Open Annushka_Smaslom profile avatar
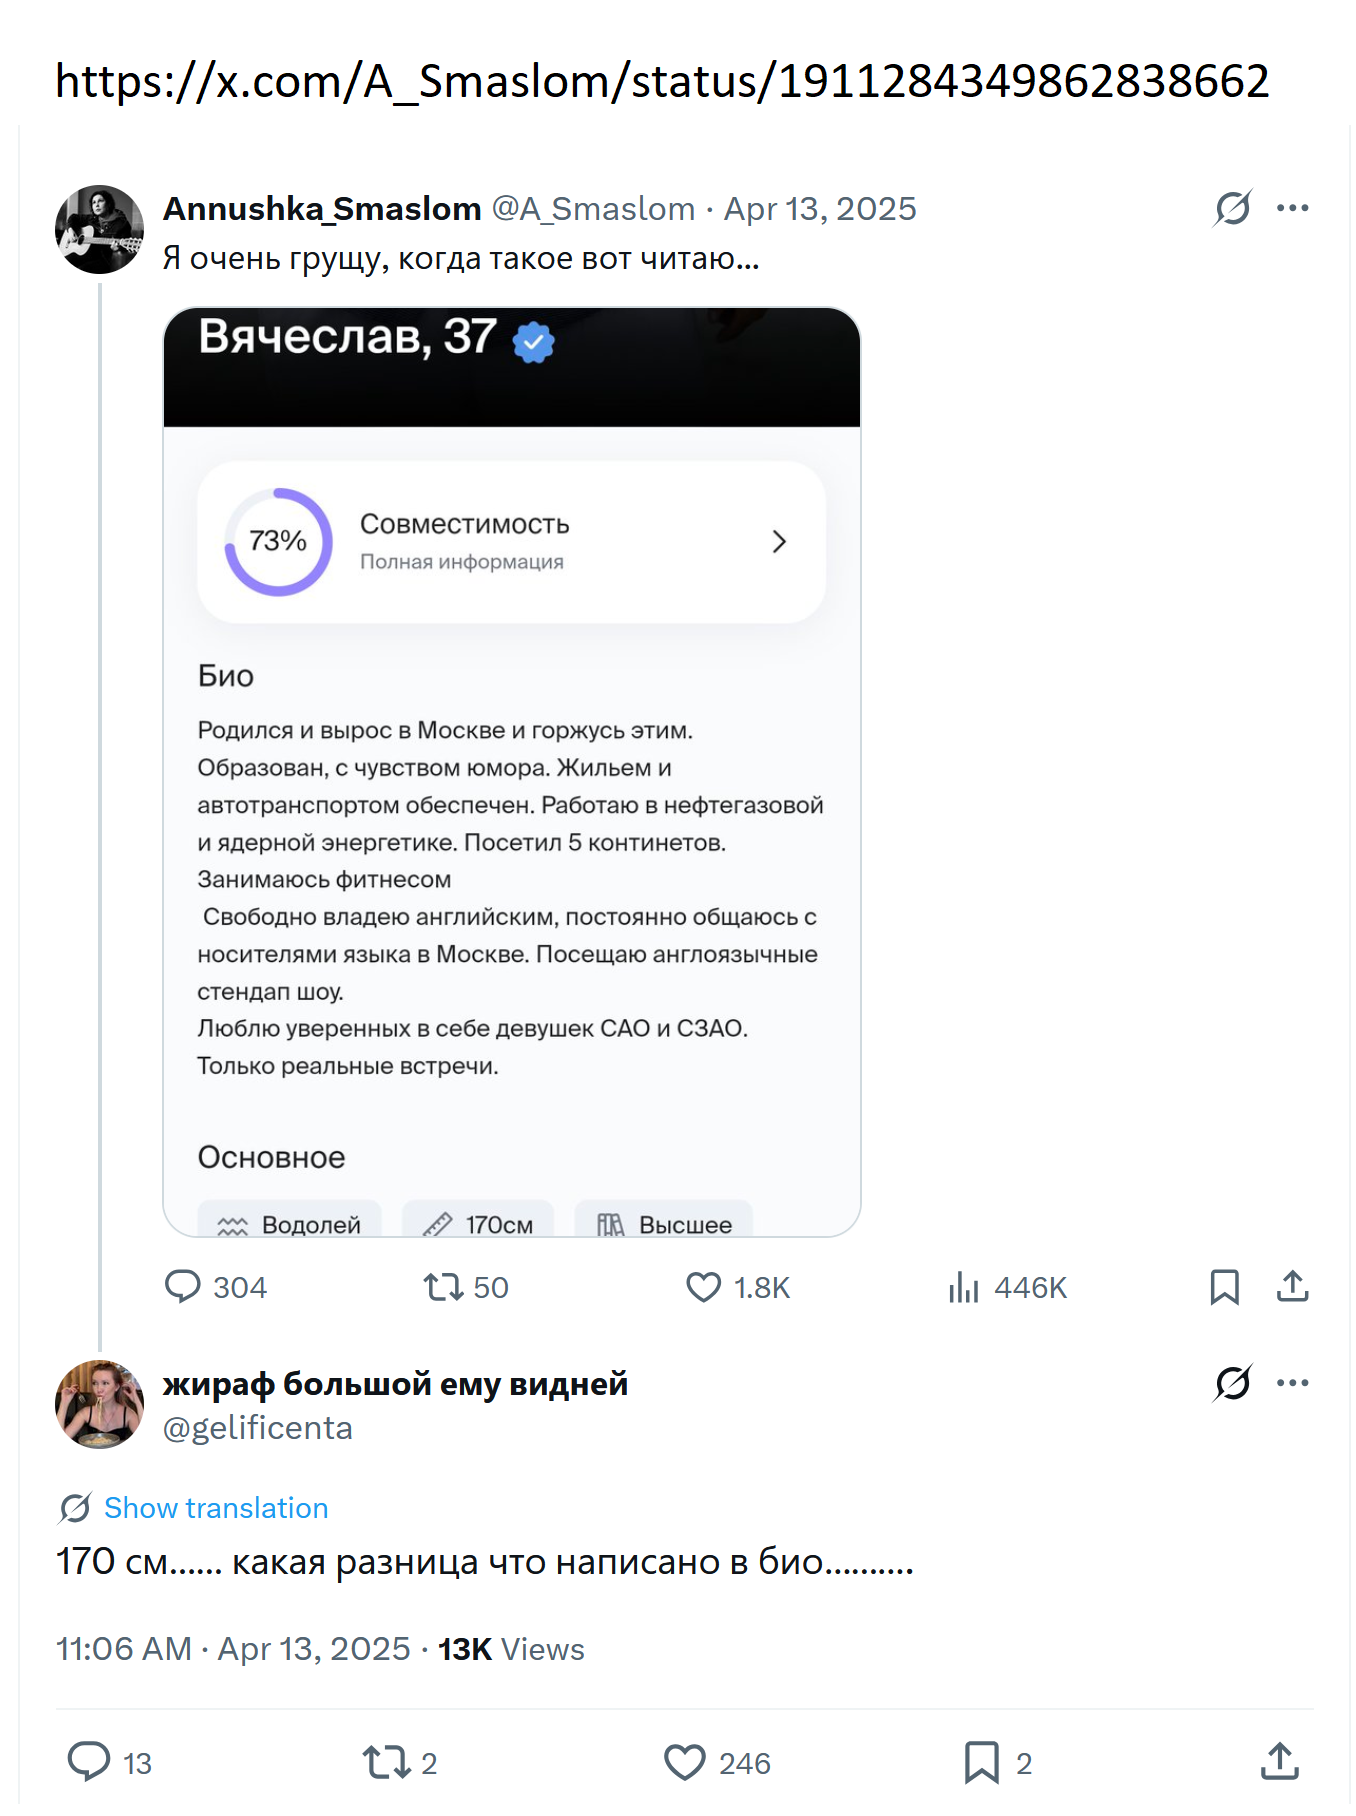Viewport: 1356px width, 1816px height. tap(99, 229)
